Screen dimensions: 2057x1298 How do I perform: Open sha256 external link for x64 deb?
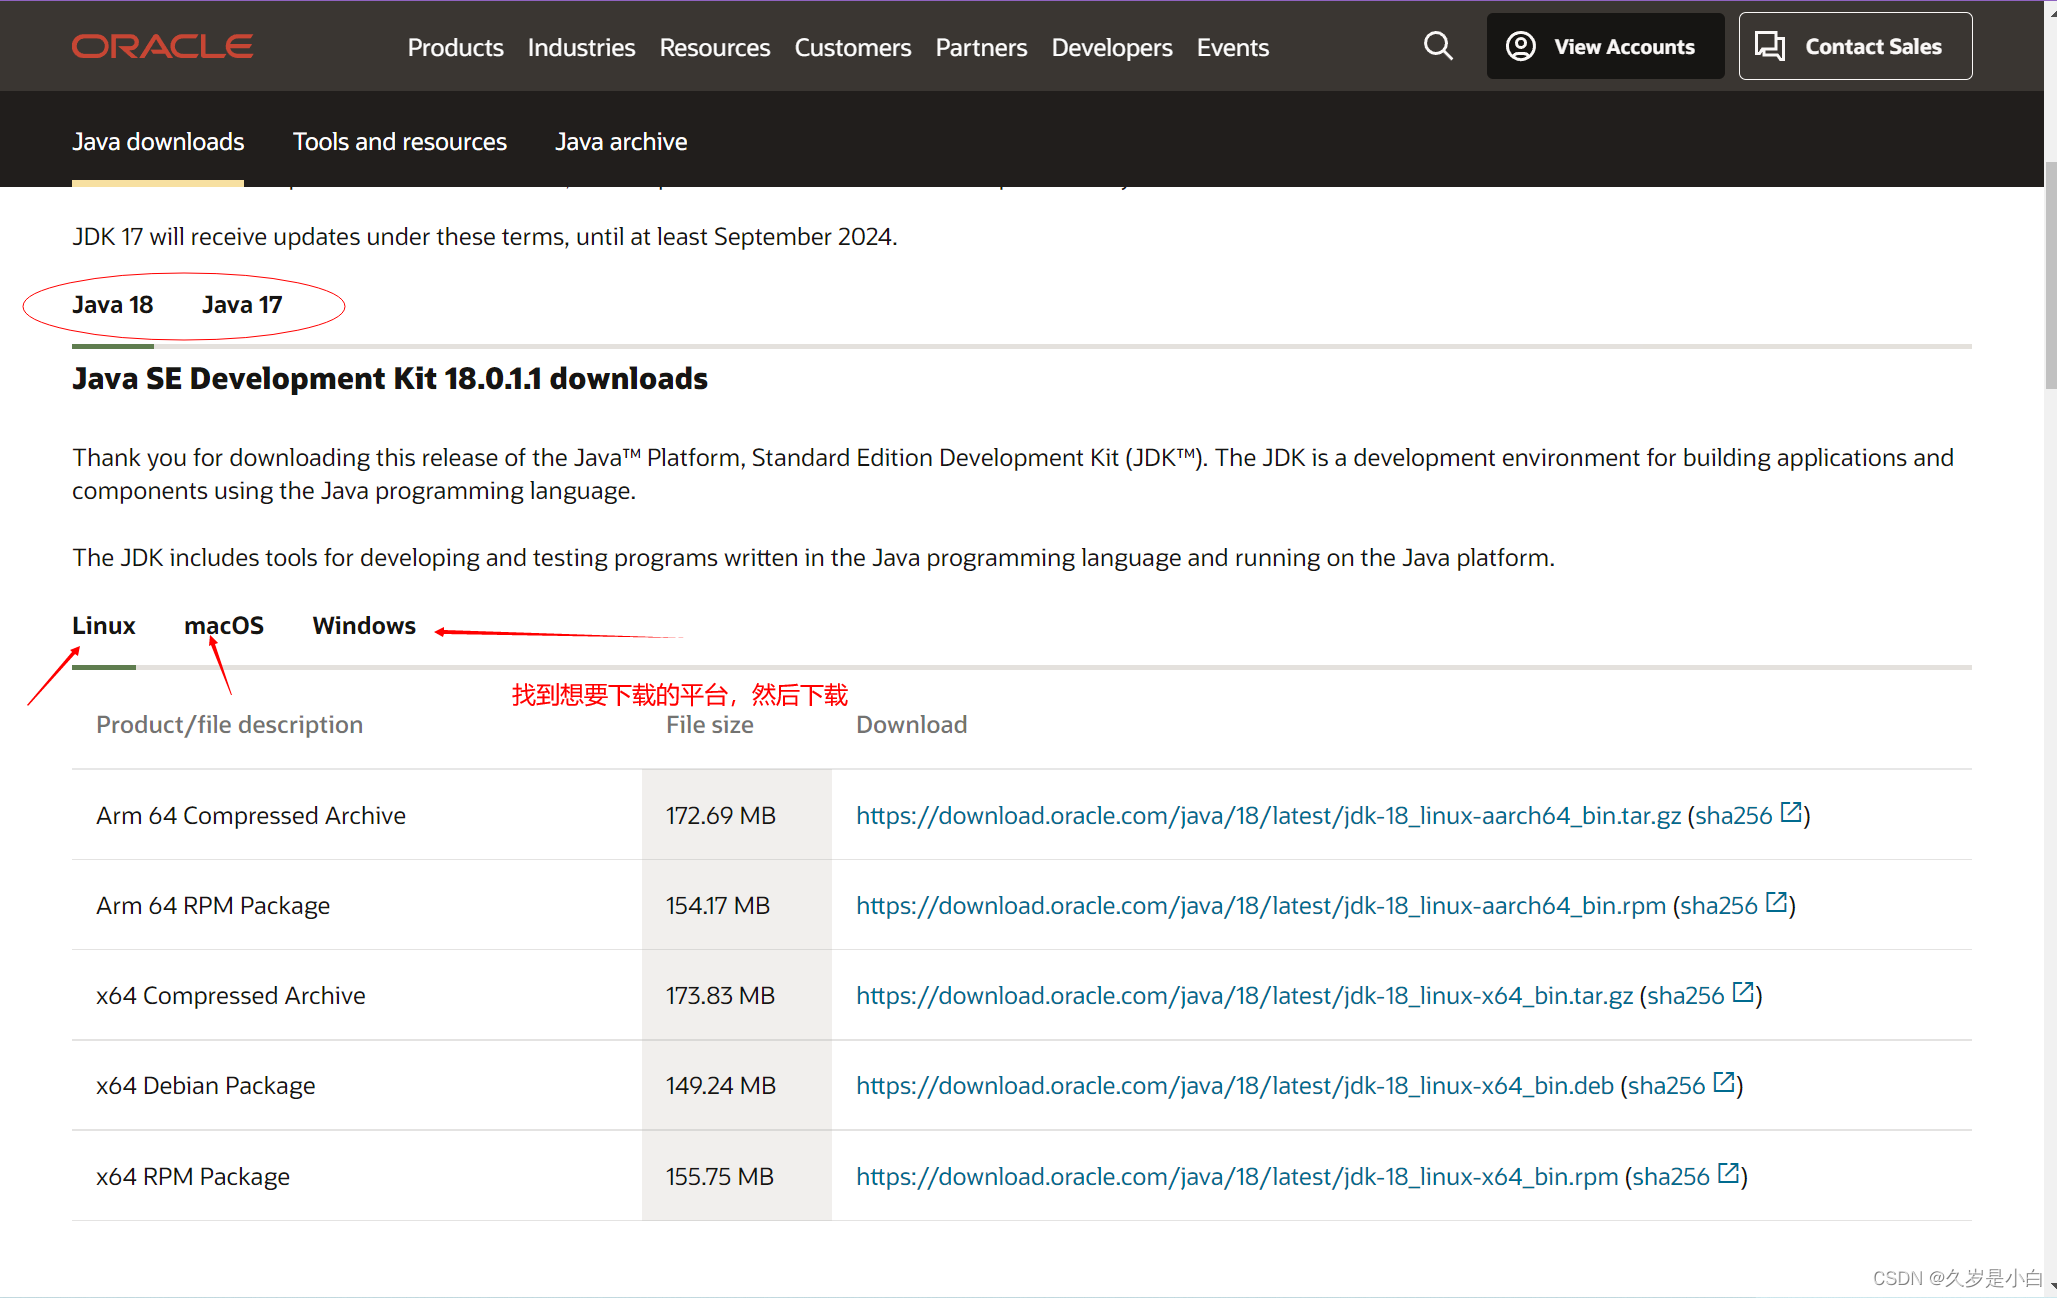click(x=1681, y=1085)
